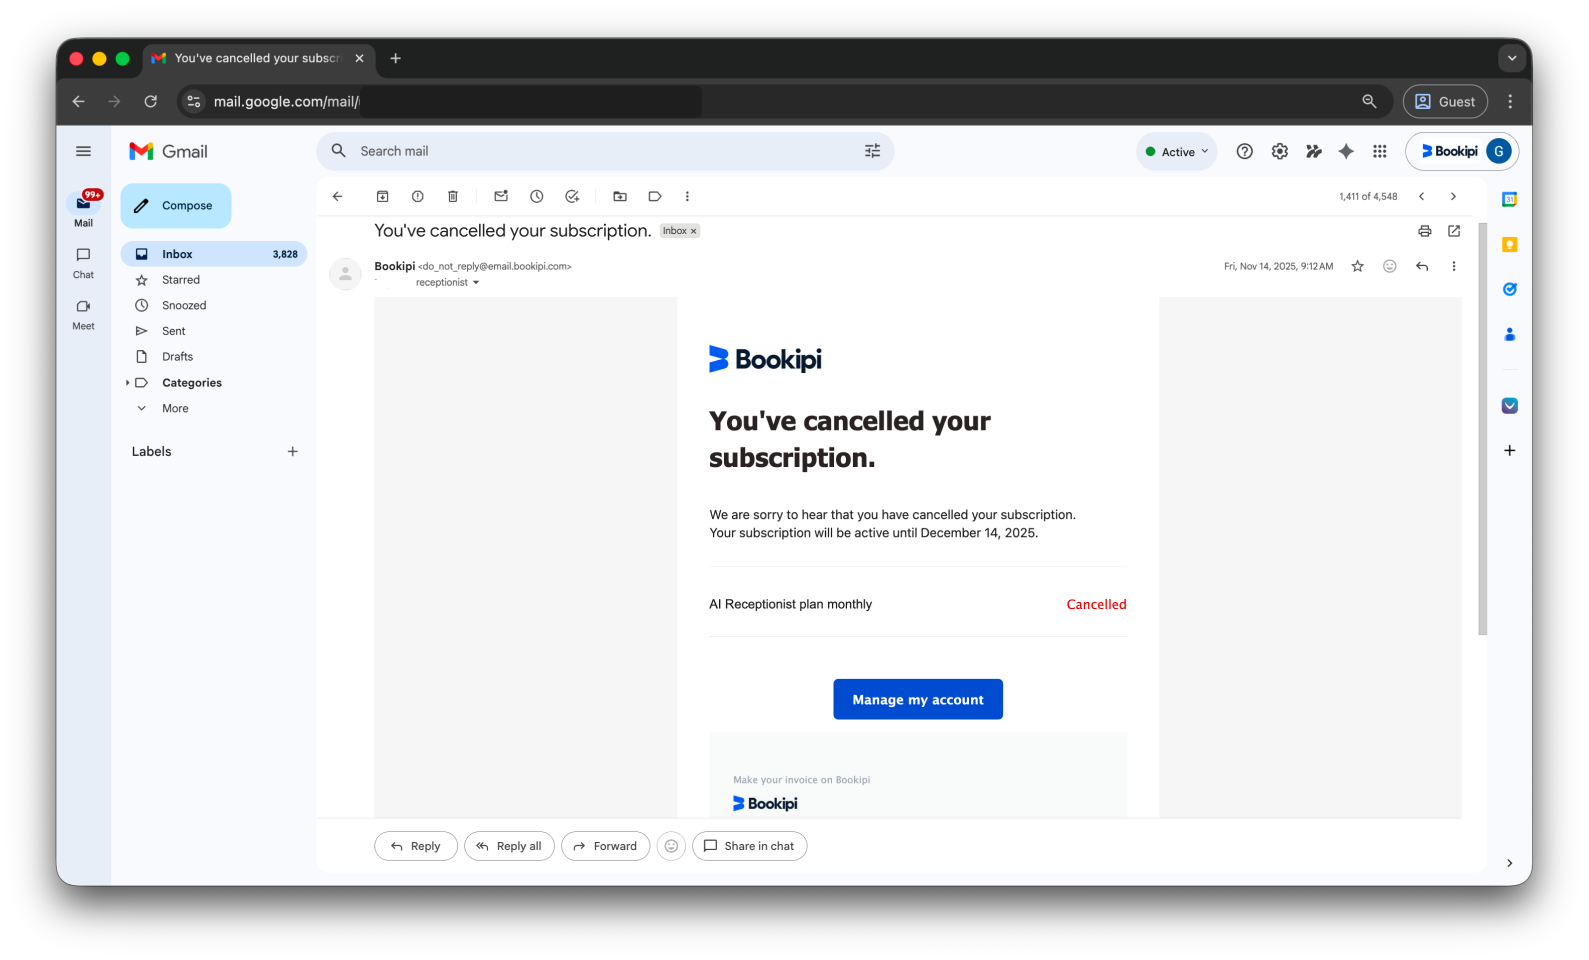Open the Bookipi account avatar
The height and width of the screenshot is (960, 1589).
1499,151
